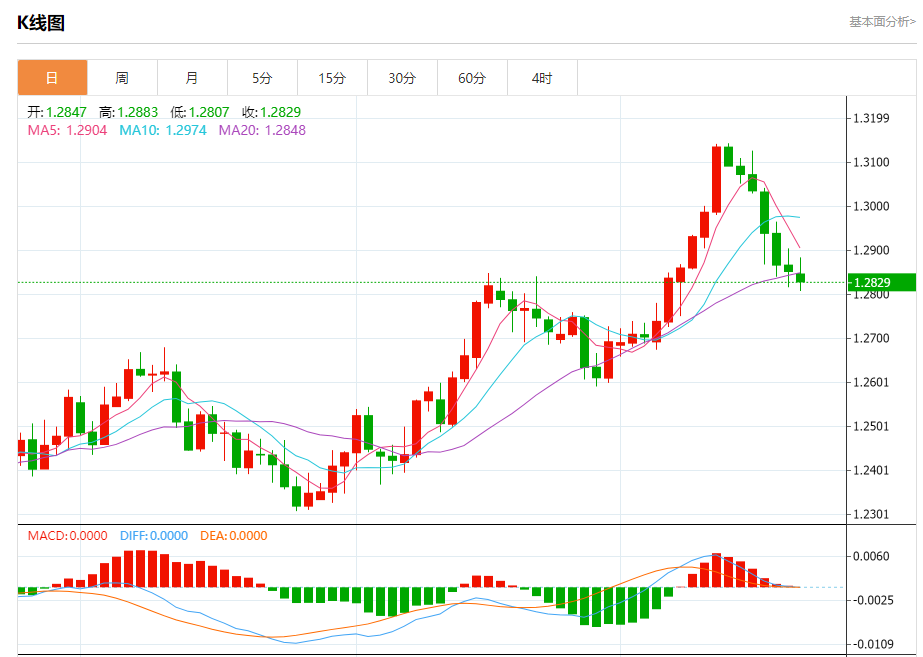Open the 60分 interval tab
This screenshot has width=923, height=657.
tap(472, 78)
